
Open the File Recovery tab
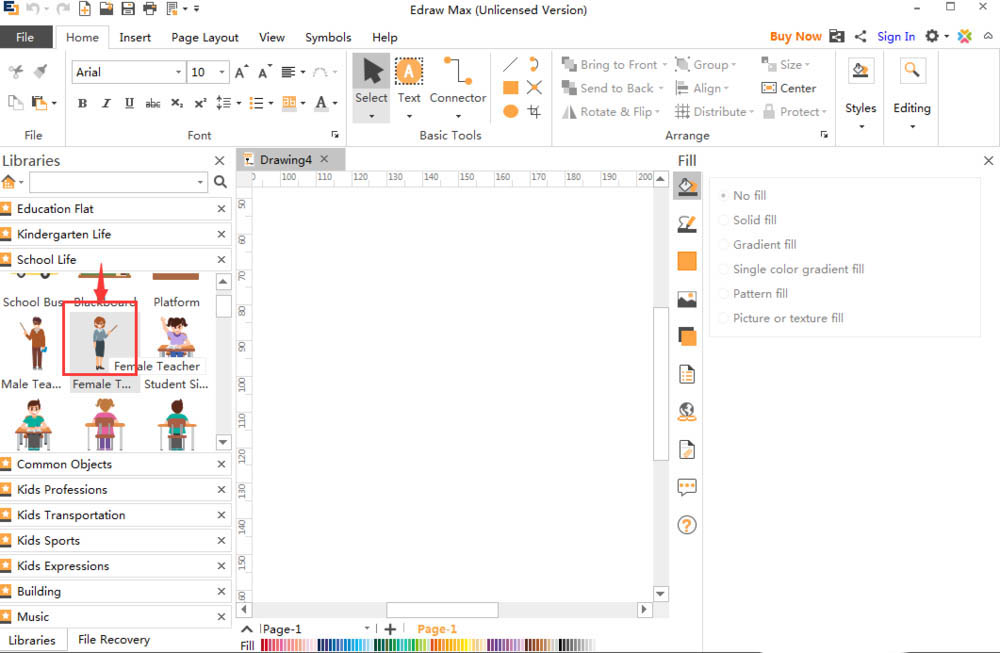click(x=113, y=640)
